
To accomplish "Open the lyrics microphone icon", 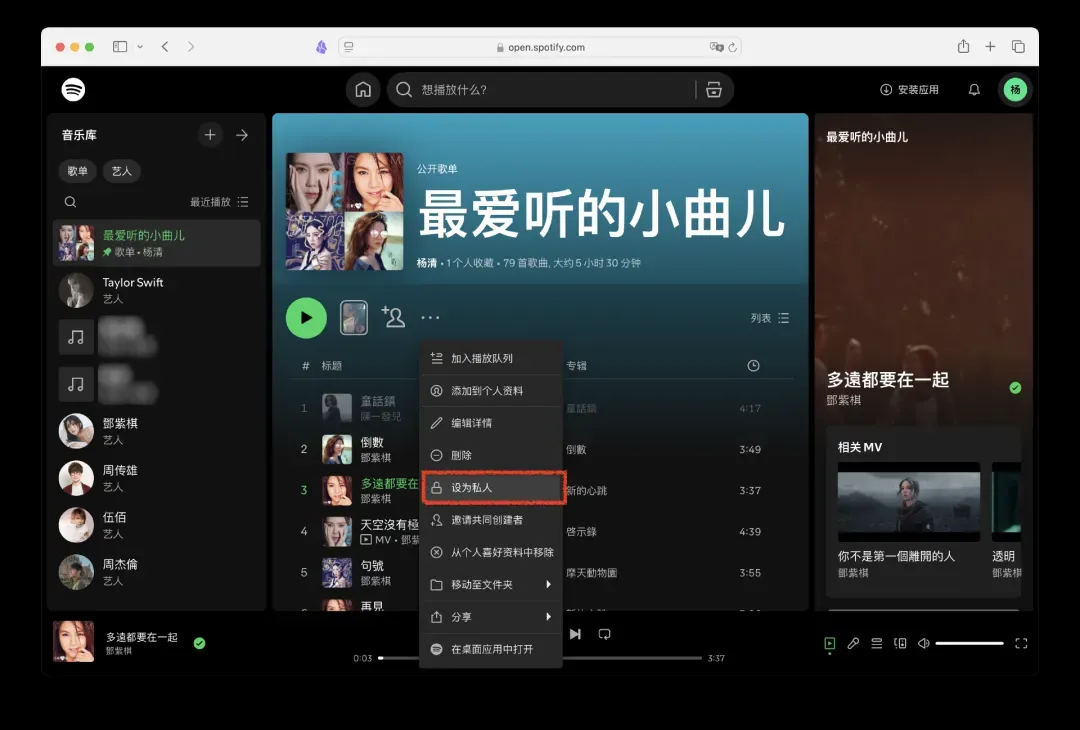I will [853, 643].
